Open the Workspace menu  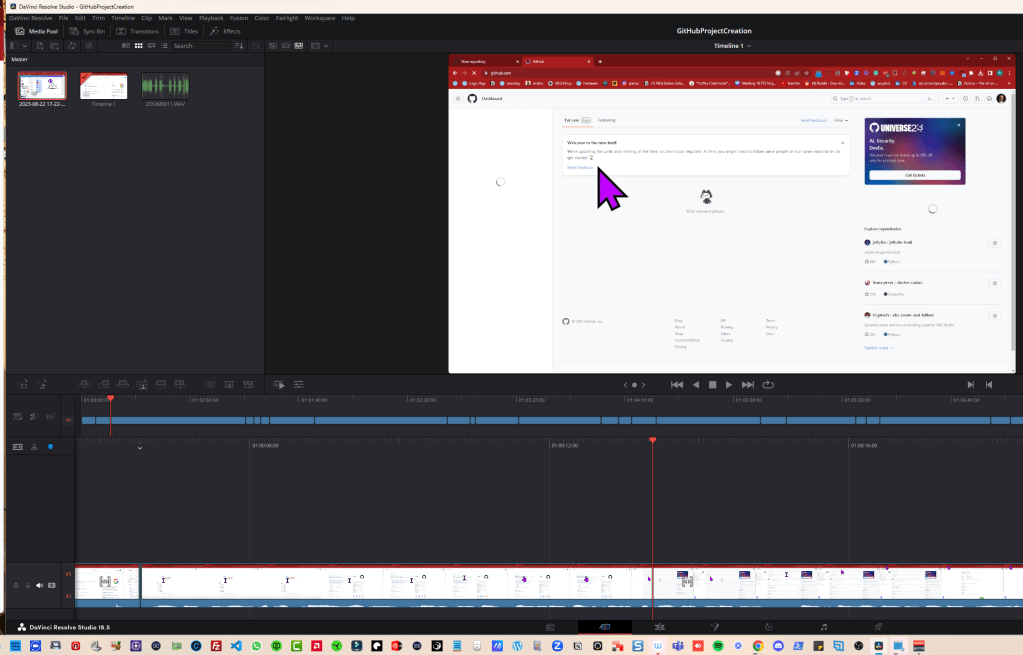320,18
